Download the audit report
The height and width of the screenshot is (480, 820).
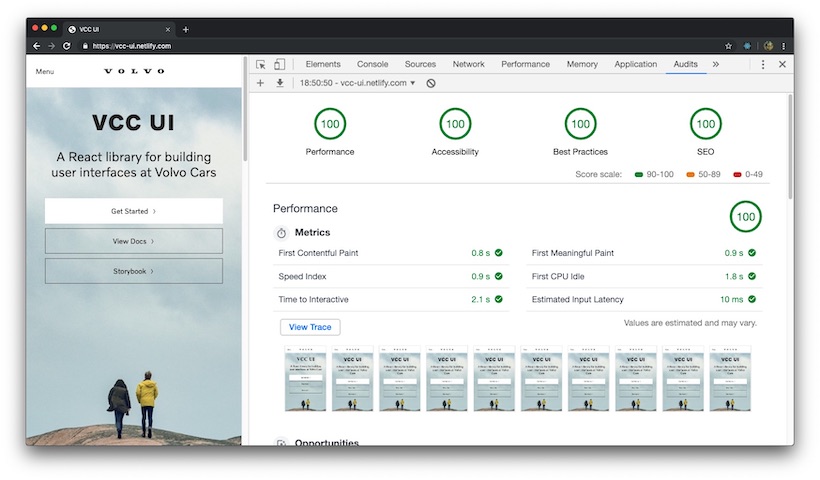[x=280, y=83]
